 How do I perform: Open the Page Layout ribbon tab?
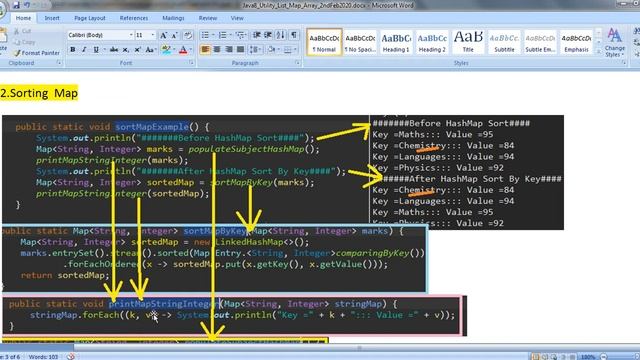click(x=90, y=18)
